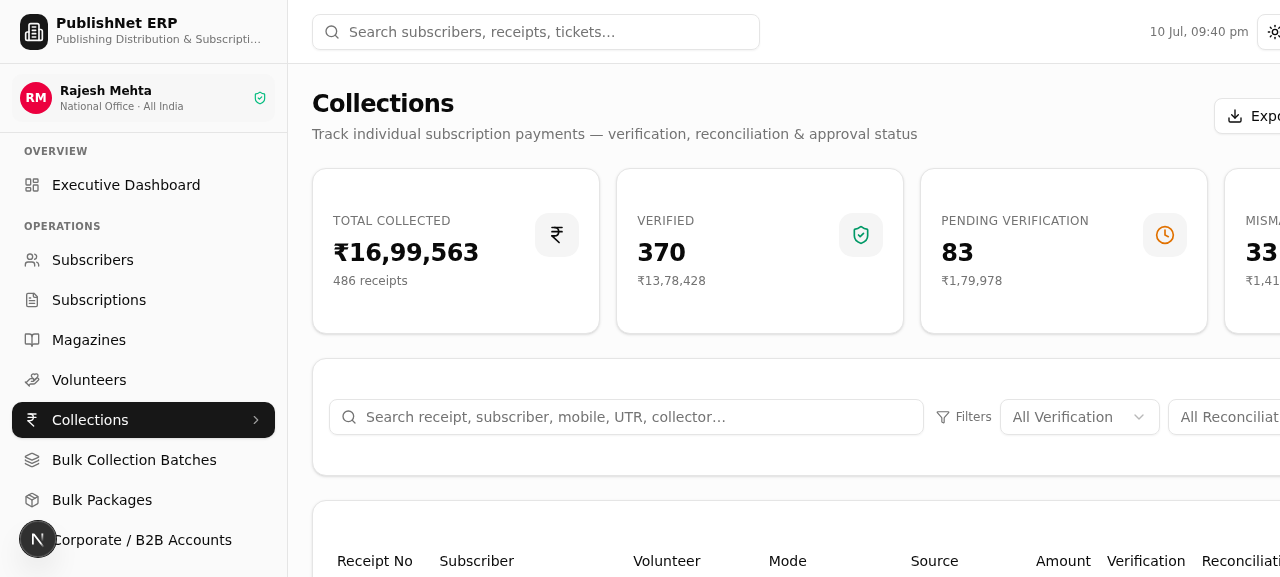The image size is (1280, 577).
Task: Click the Subscriptions document icon
Action: [32, 300]
